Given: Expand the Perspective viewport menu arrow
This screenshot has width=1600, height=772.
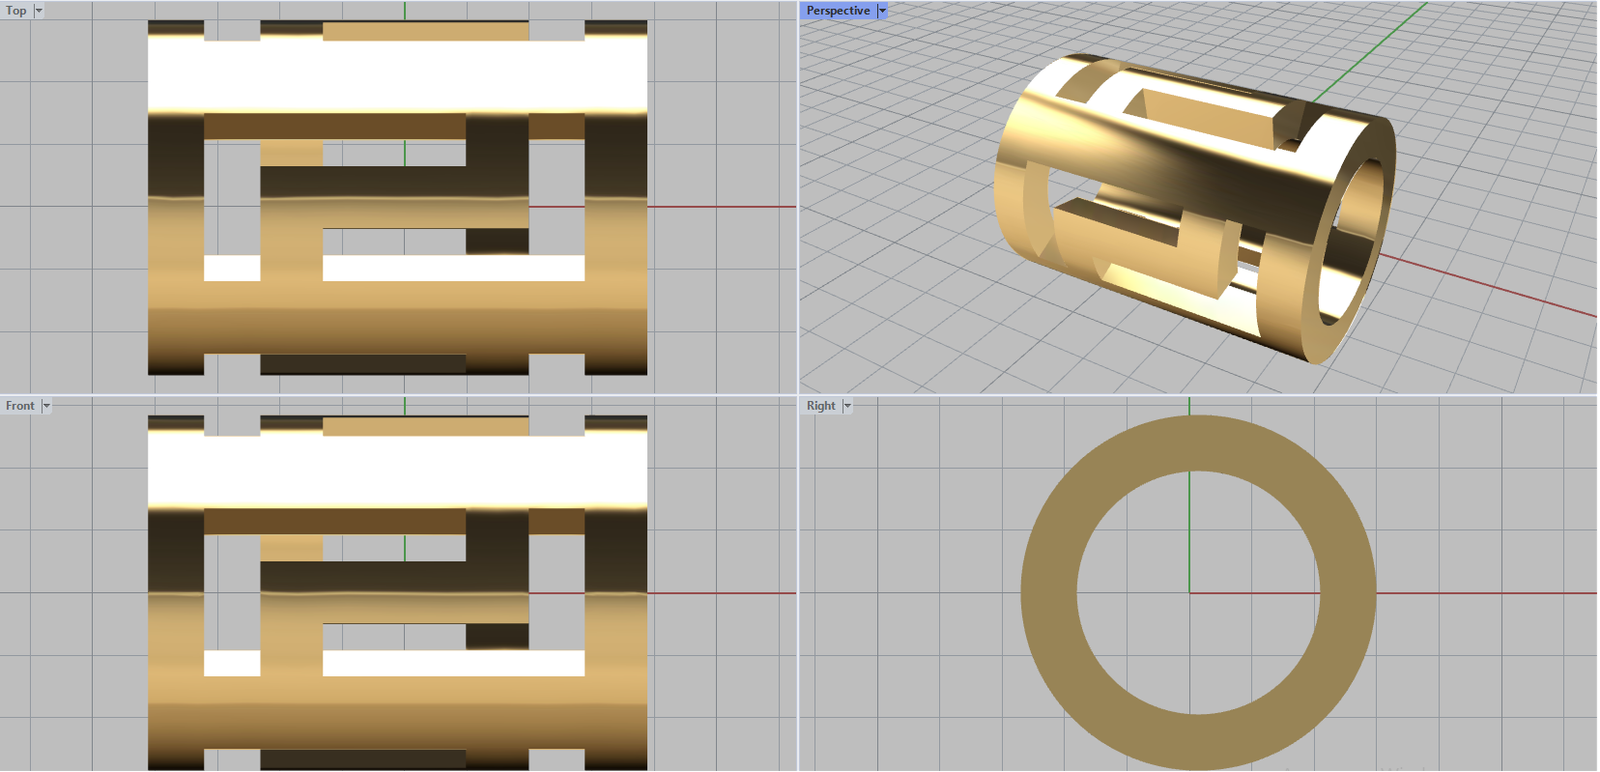Looking at the screenshot, I should [x=882, y=10].
